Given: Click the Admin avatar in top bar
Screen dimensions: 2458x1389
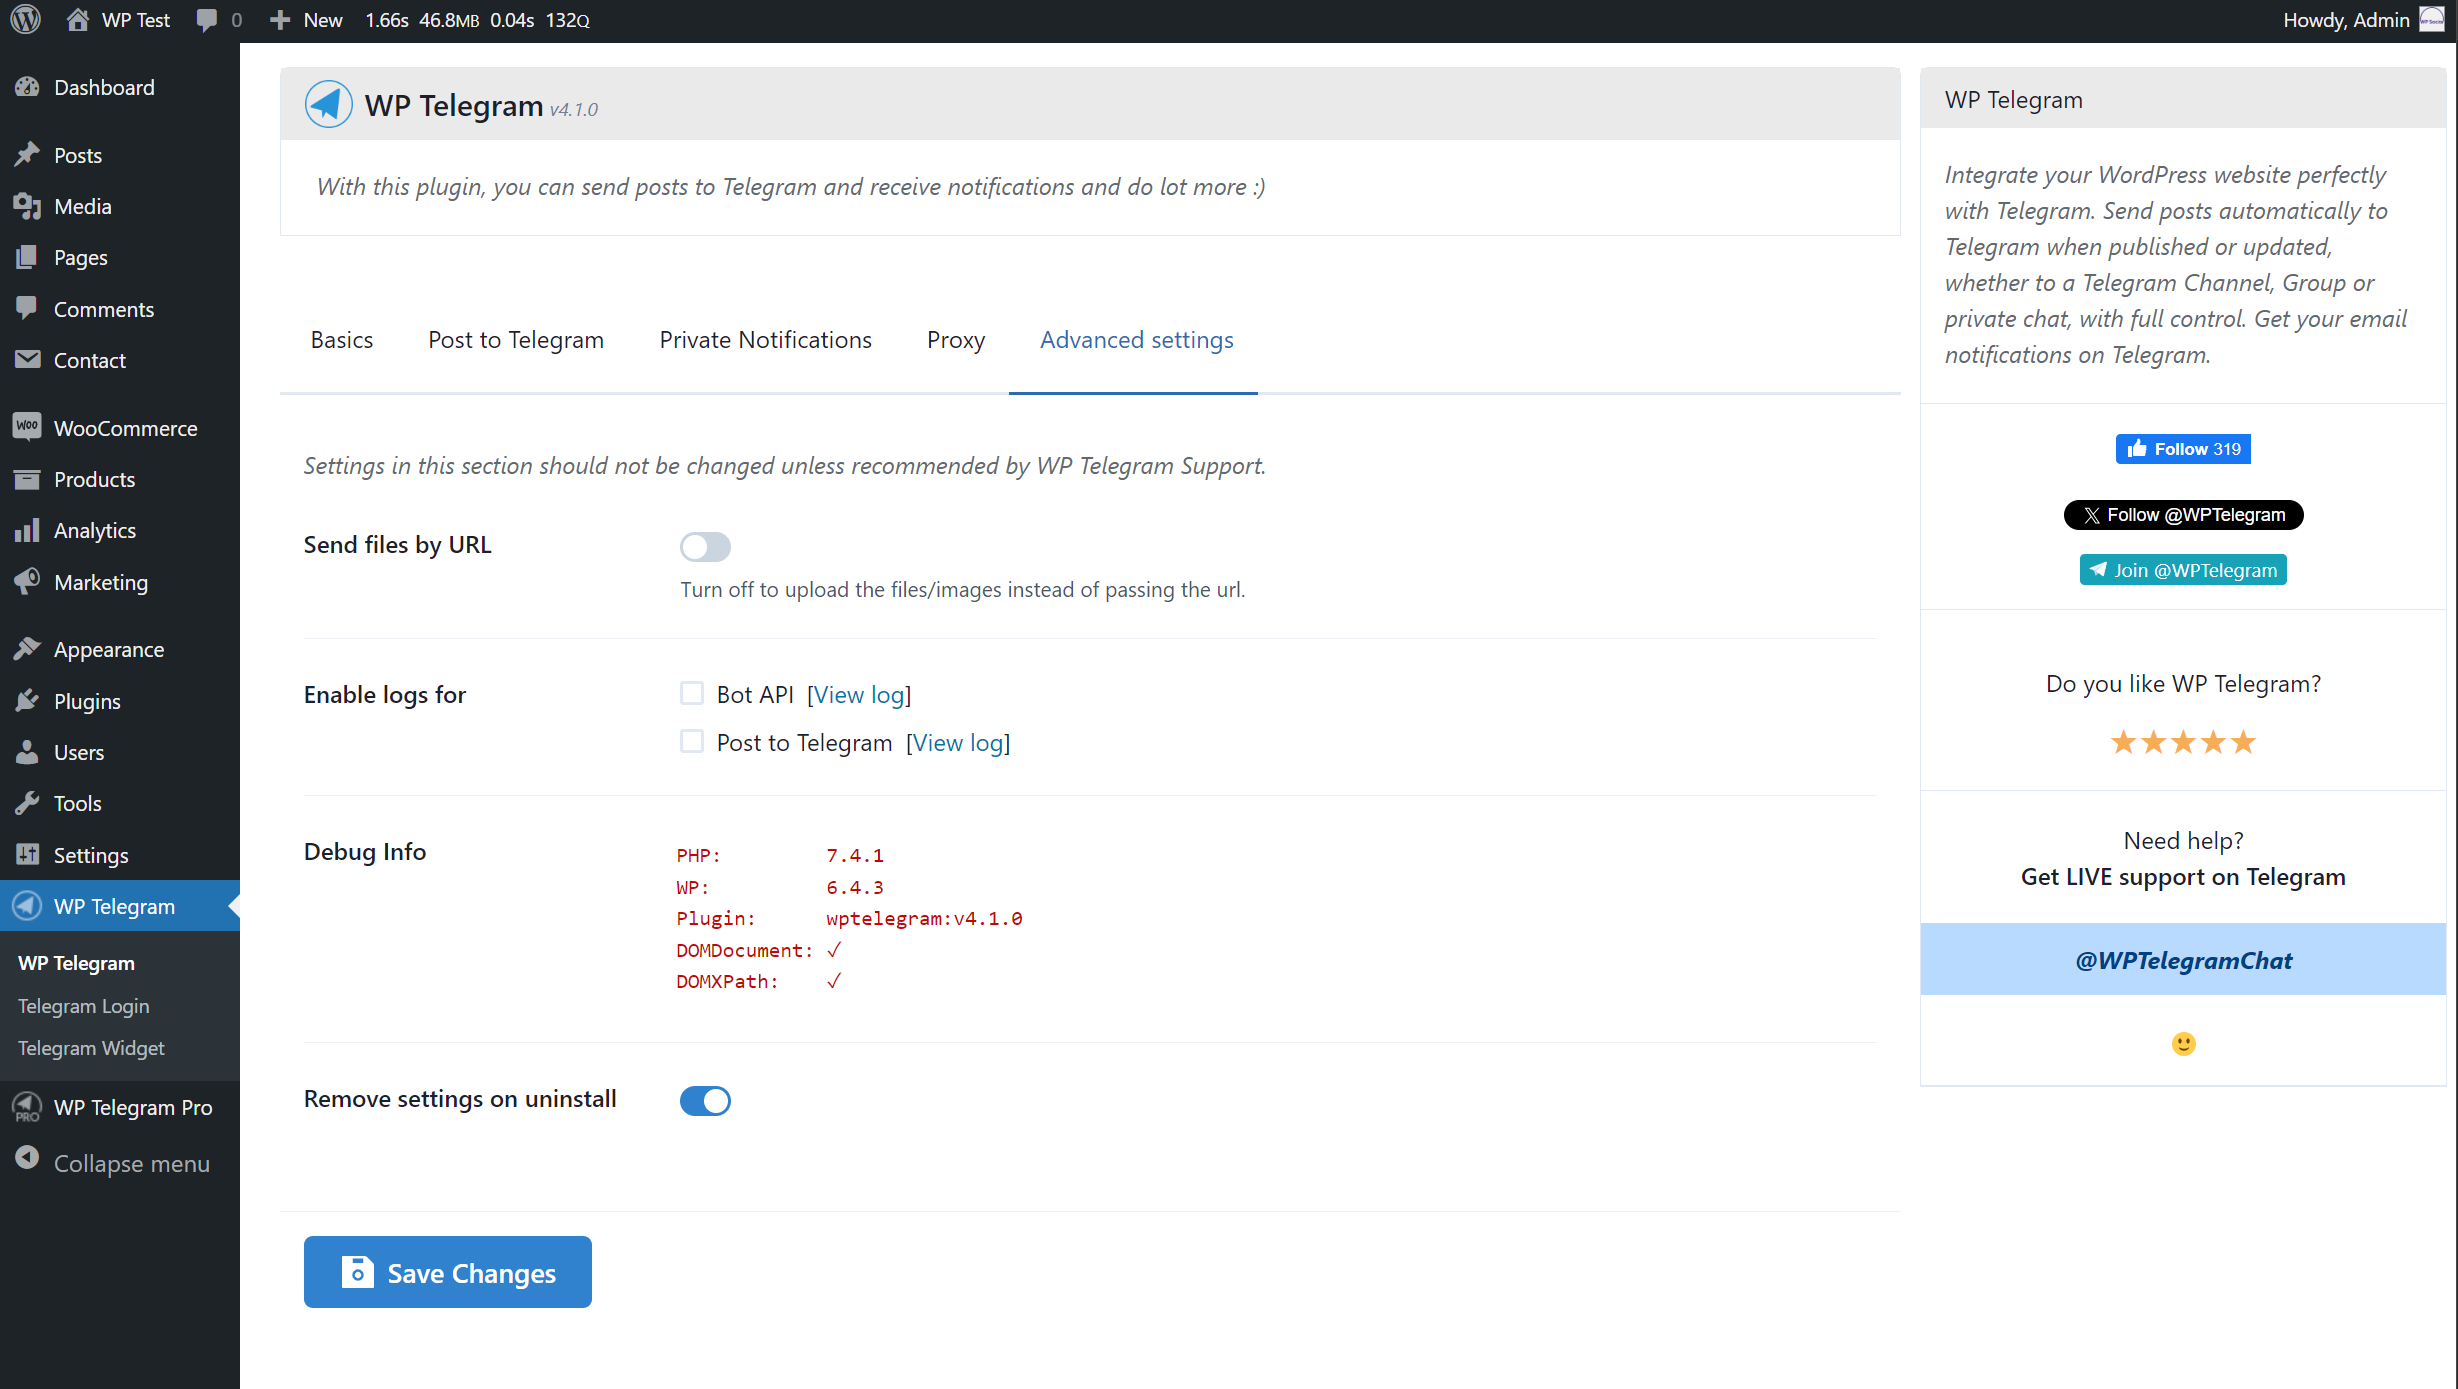Looking at the screenshot, I should tap(2432, 20).
